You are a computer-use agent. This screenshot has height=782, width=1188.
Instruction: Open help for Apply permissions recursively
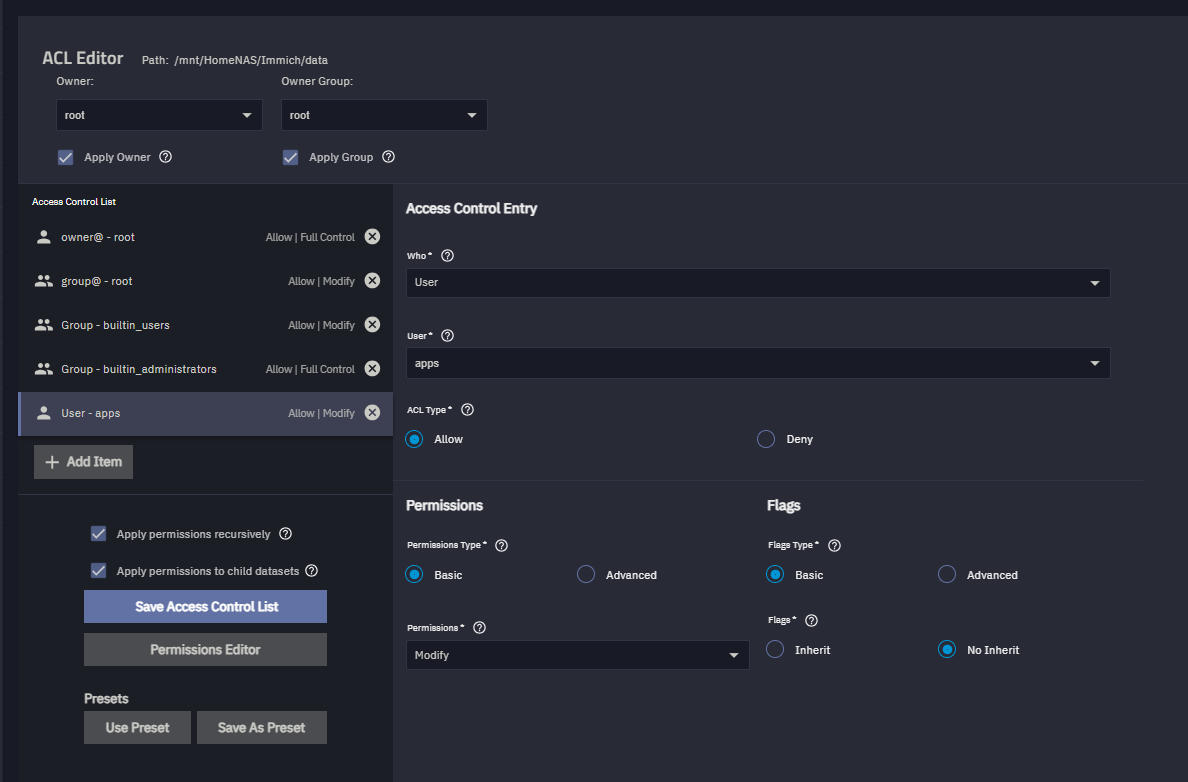[286, 534]
